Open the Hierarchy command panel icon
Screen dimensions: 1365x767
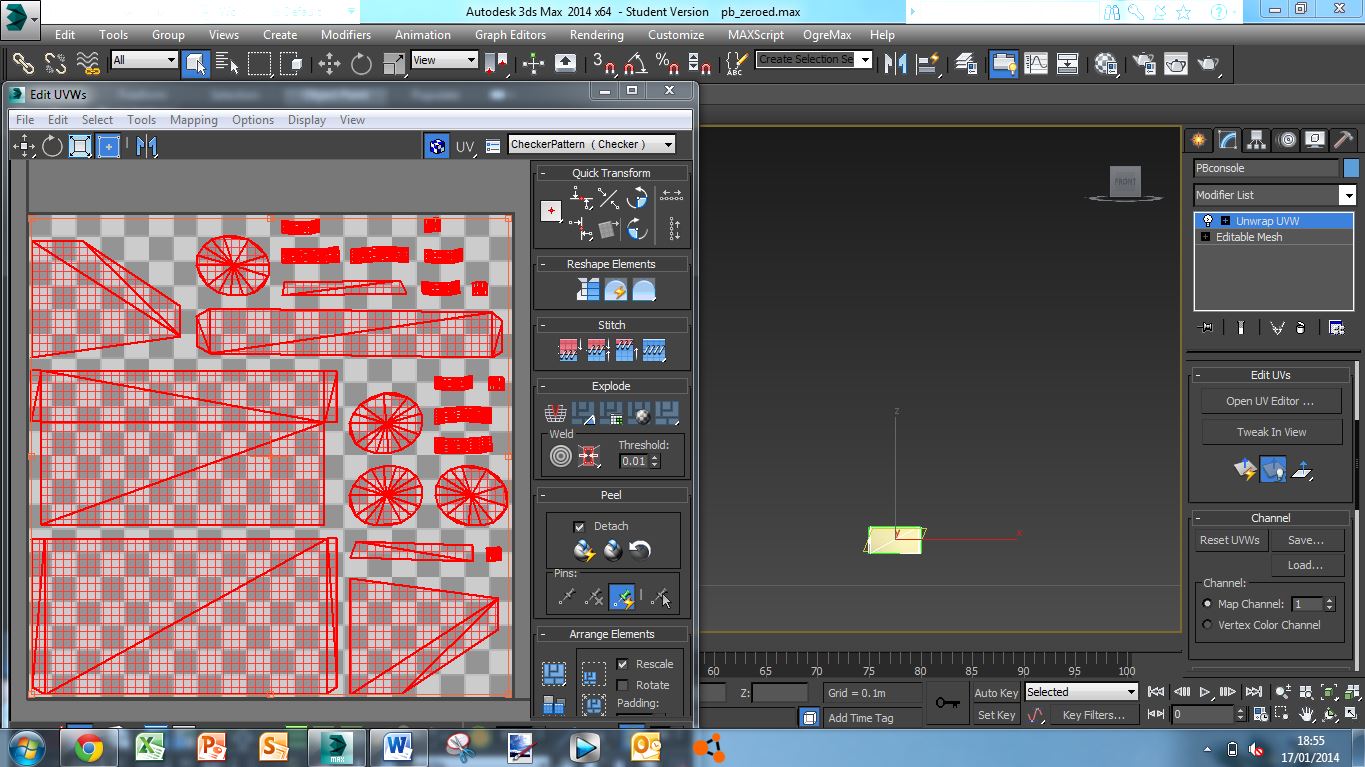pyautogui.click(x=1256, y=140)
